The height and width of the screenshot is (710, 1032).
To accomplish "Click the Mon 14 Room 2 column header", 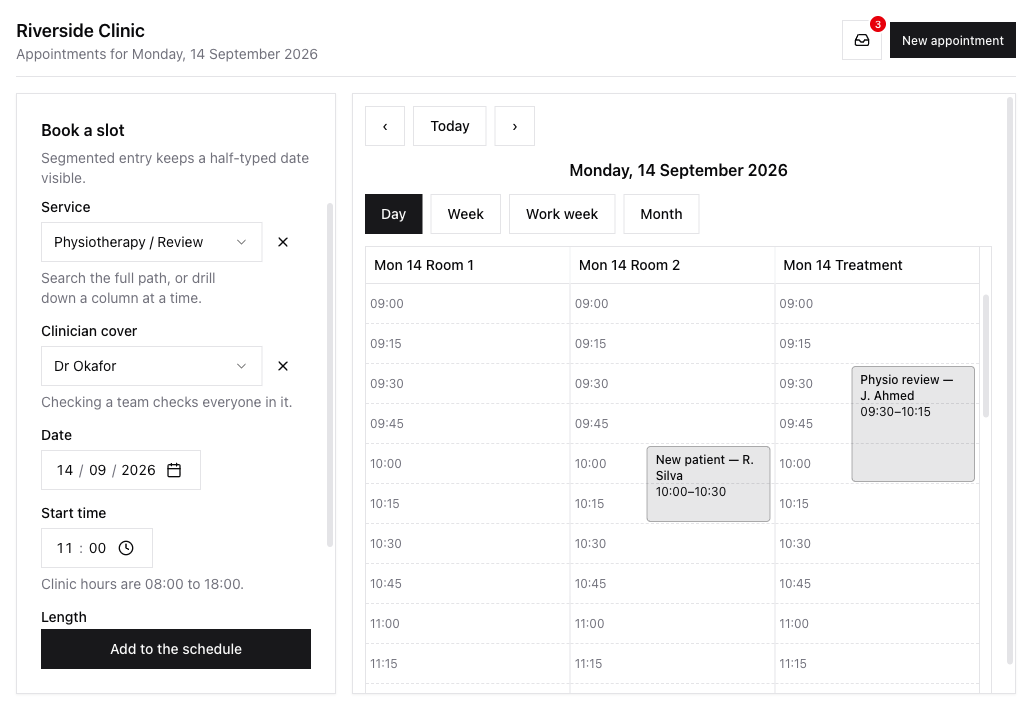I will click(x=672, y=265).
